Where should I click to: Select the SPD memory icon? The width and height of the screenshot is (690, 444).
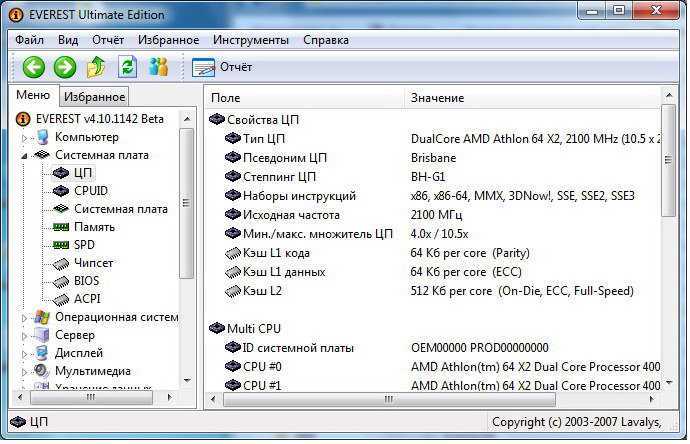click(x=61, y=245)
